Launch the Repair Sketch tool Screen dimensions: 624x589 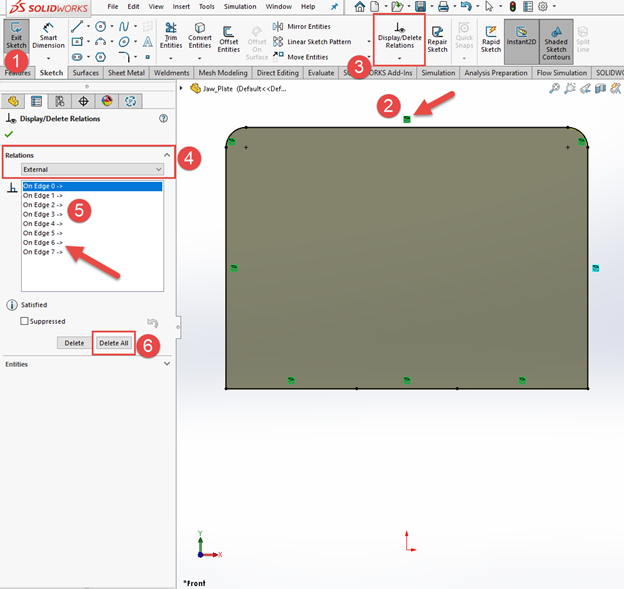(437, 39)
